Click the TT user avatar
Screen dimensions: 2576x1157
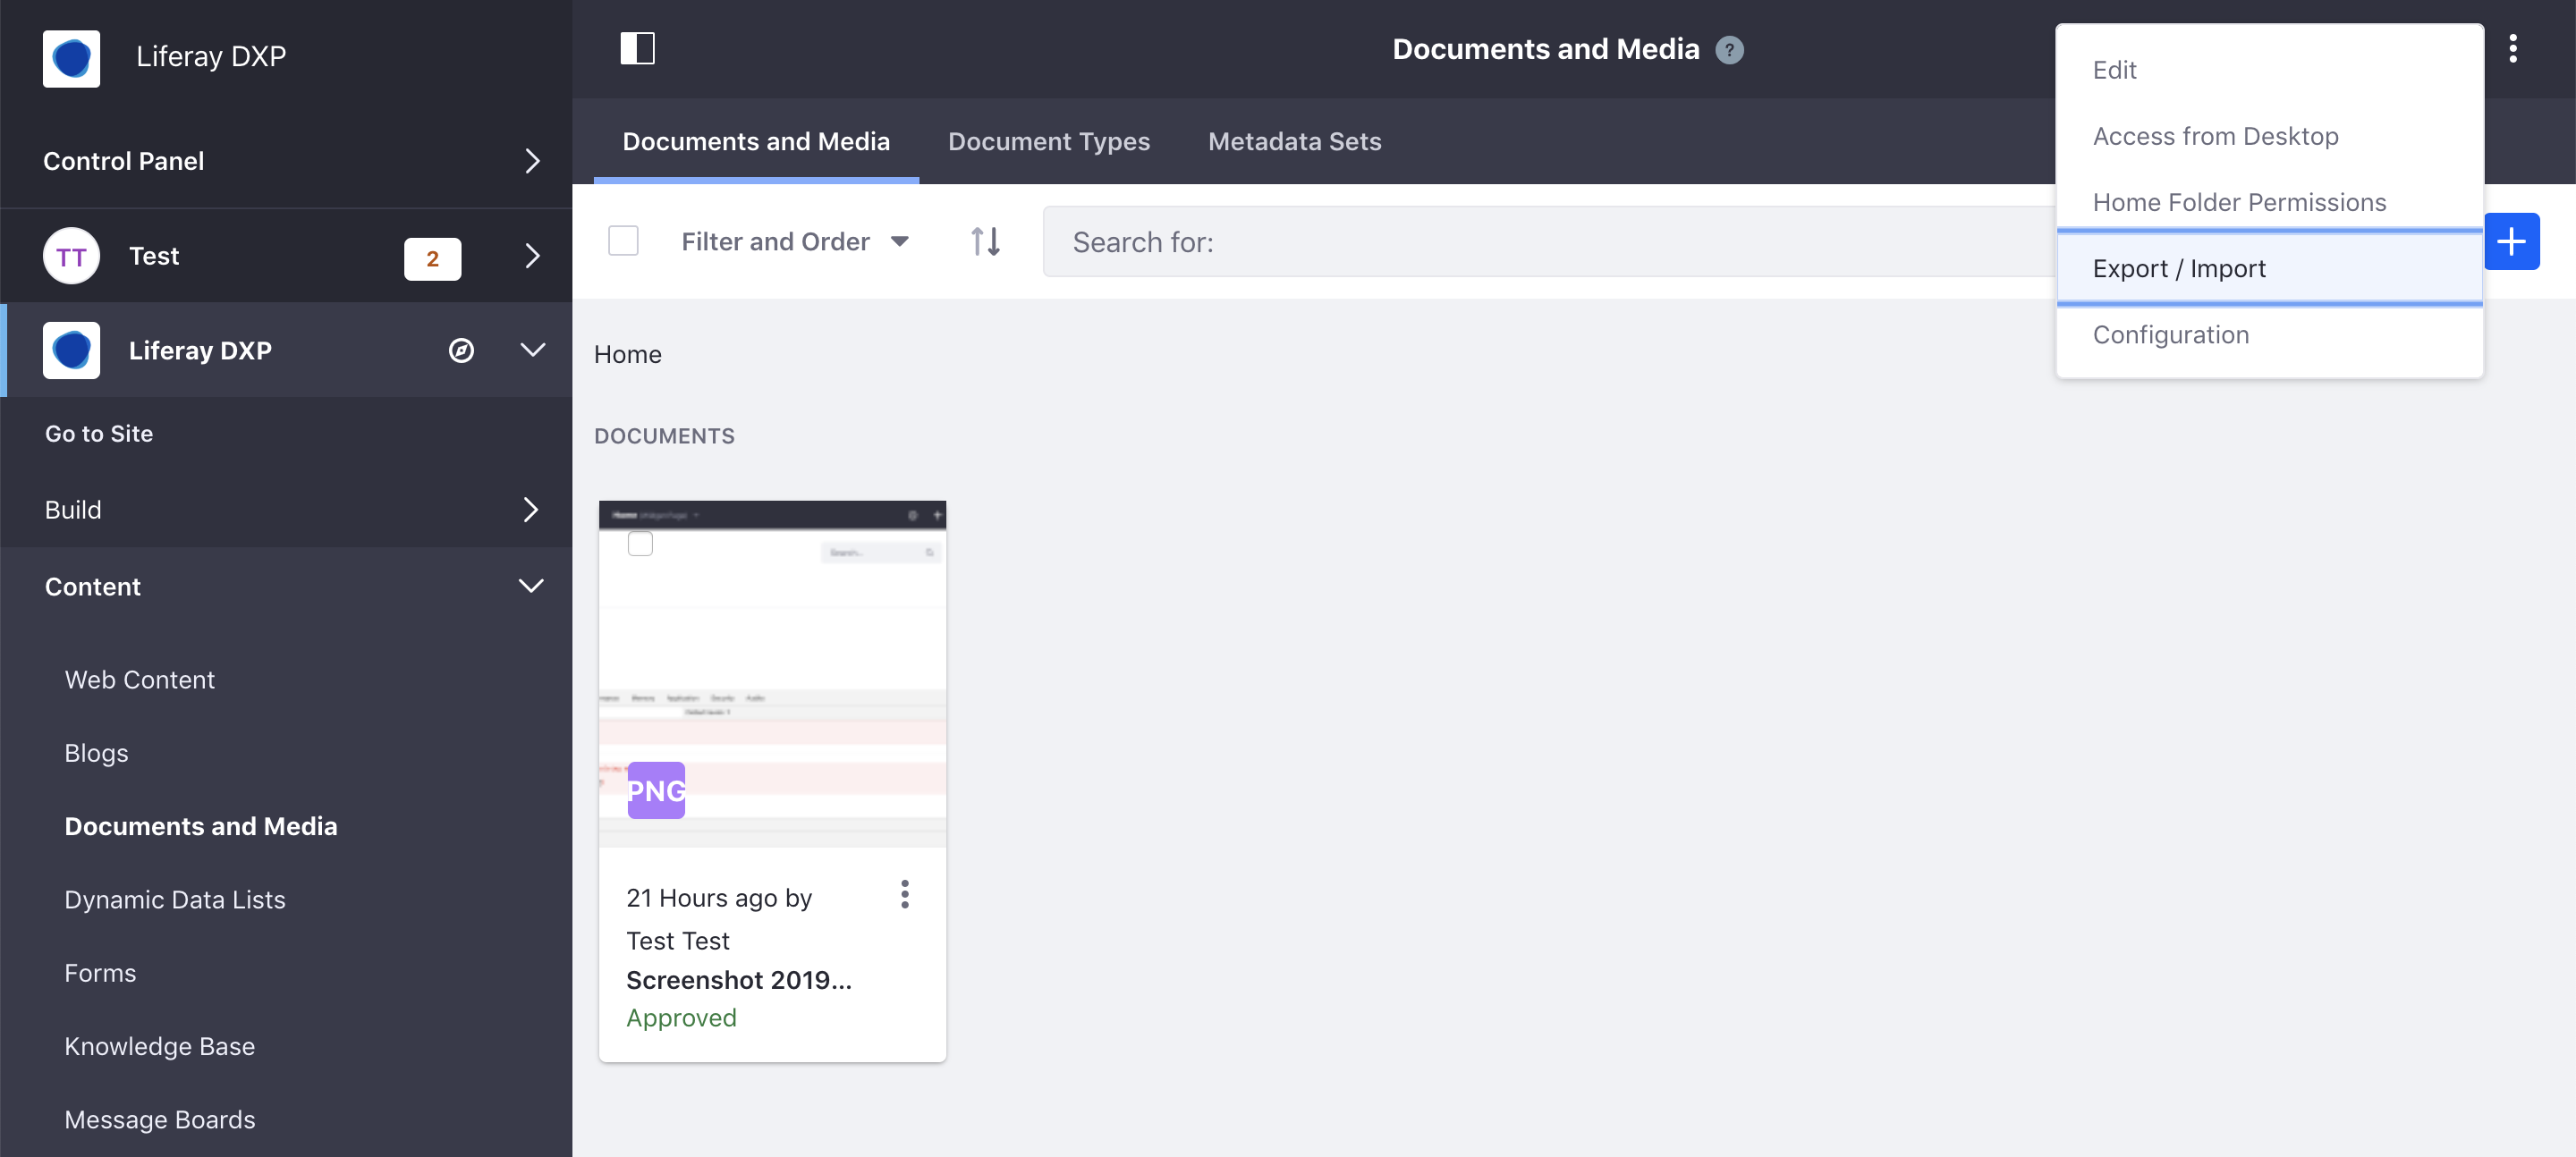(x=71, y=256)
